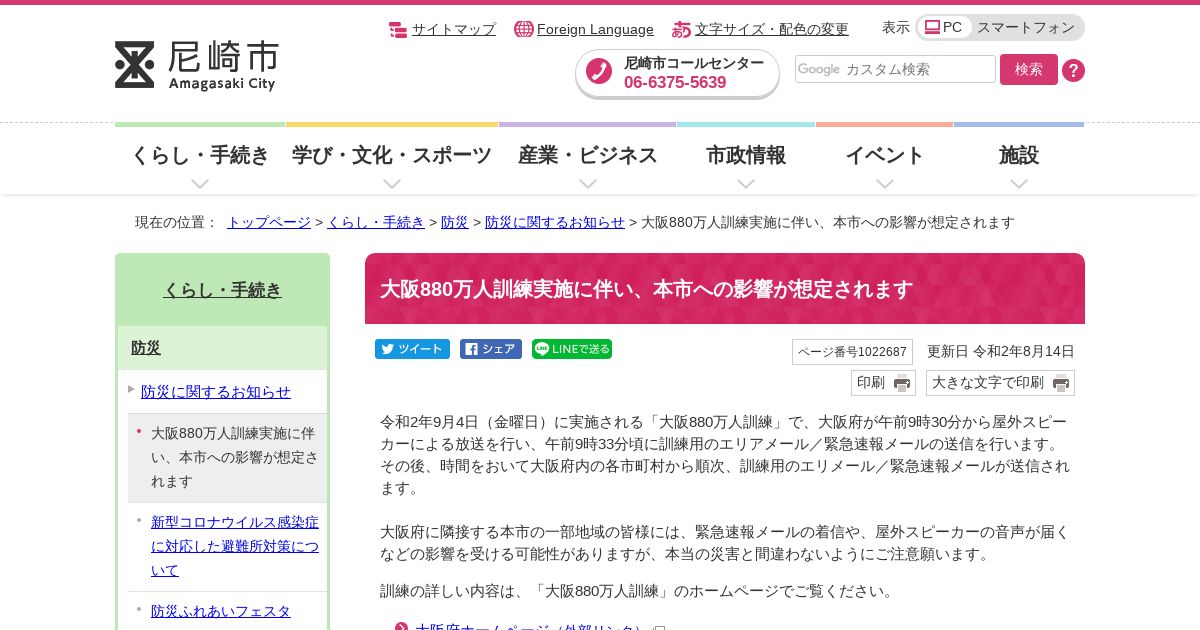Viewport: 1200px width, 630px height.
Task: Expand the イベント menu chevron
Action: 885,183
